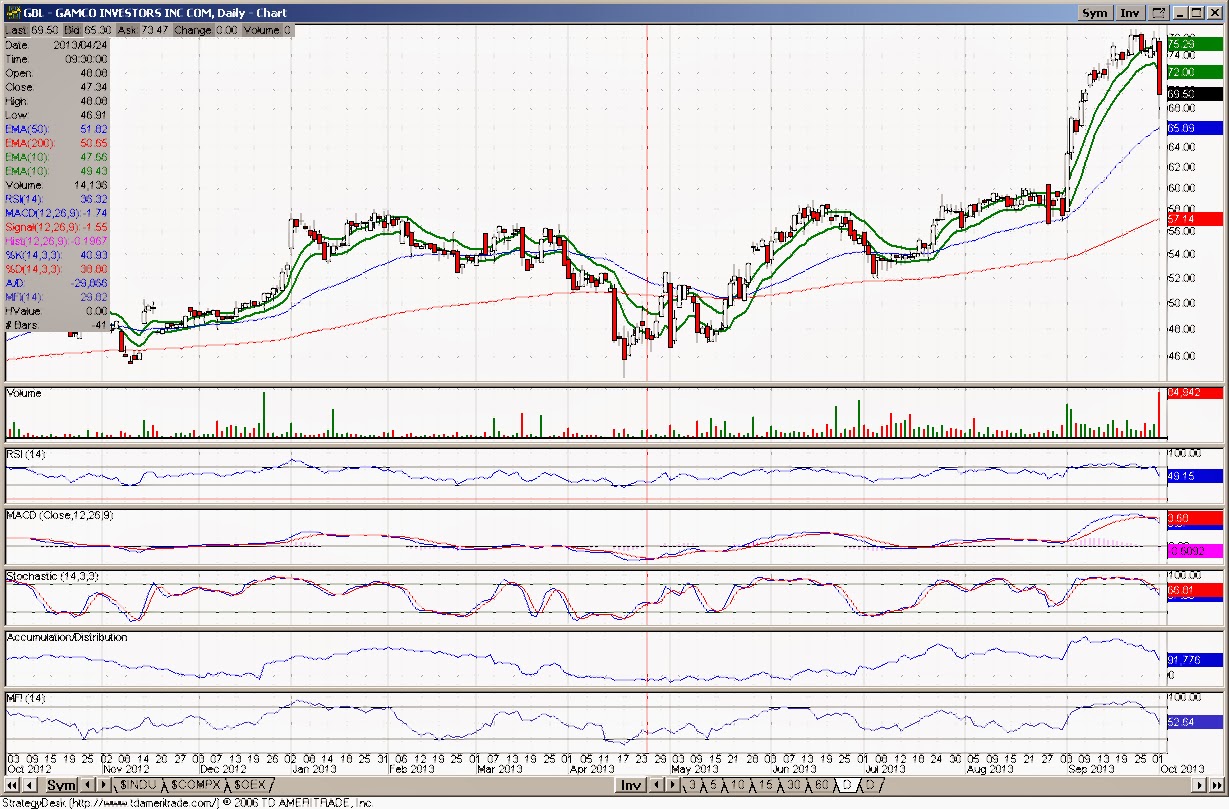
Task: Click the Hist(12,26,9) data row
Action: (x=57, y=241)
